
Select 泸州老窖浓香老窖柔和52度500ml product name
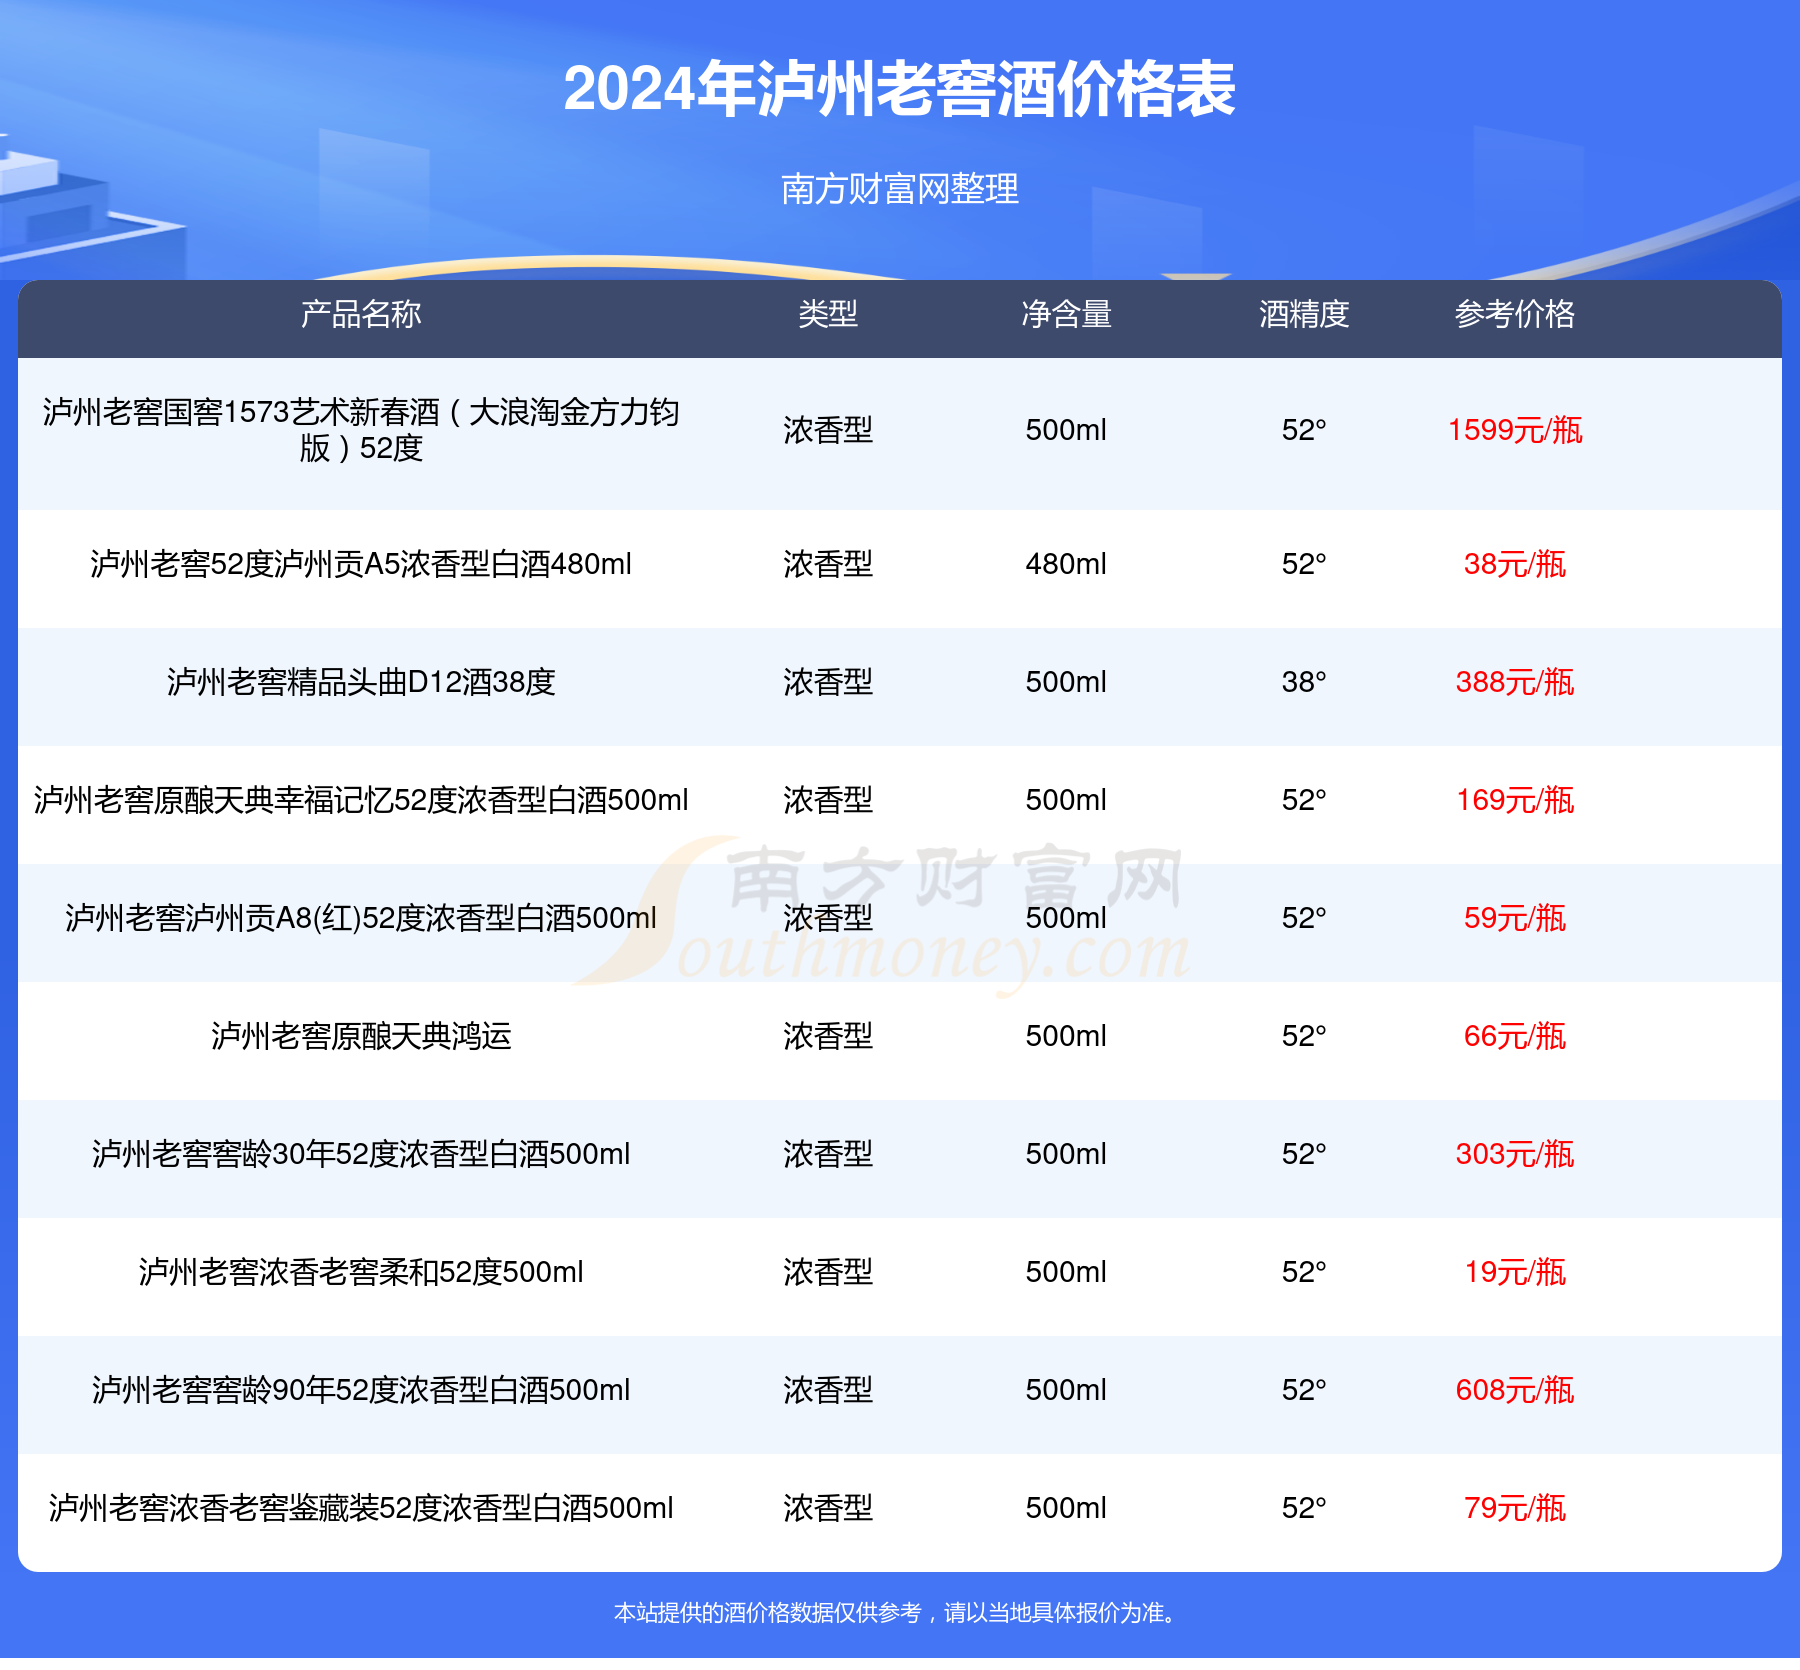[x=361, y=1272]
